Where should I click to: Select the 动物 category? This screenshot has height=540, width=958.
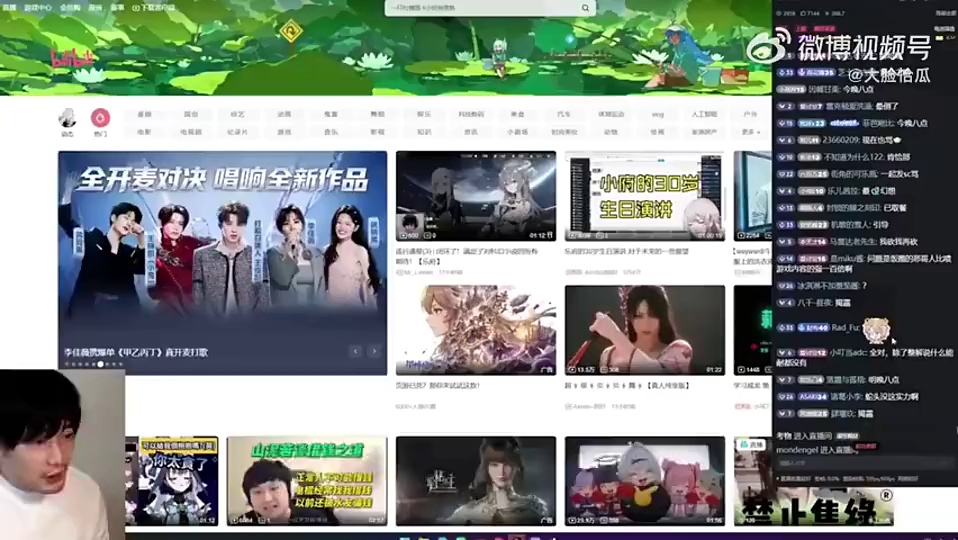610,131
